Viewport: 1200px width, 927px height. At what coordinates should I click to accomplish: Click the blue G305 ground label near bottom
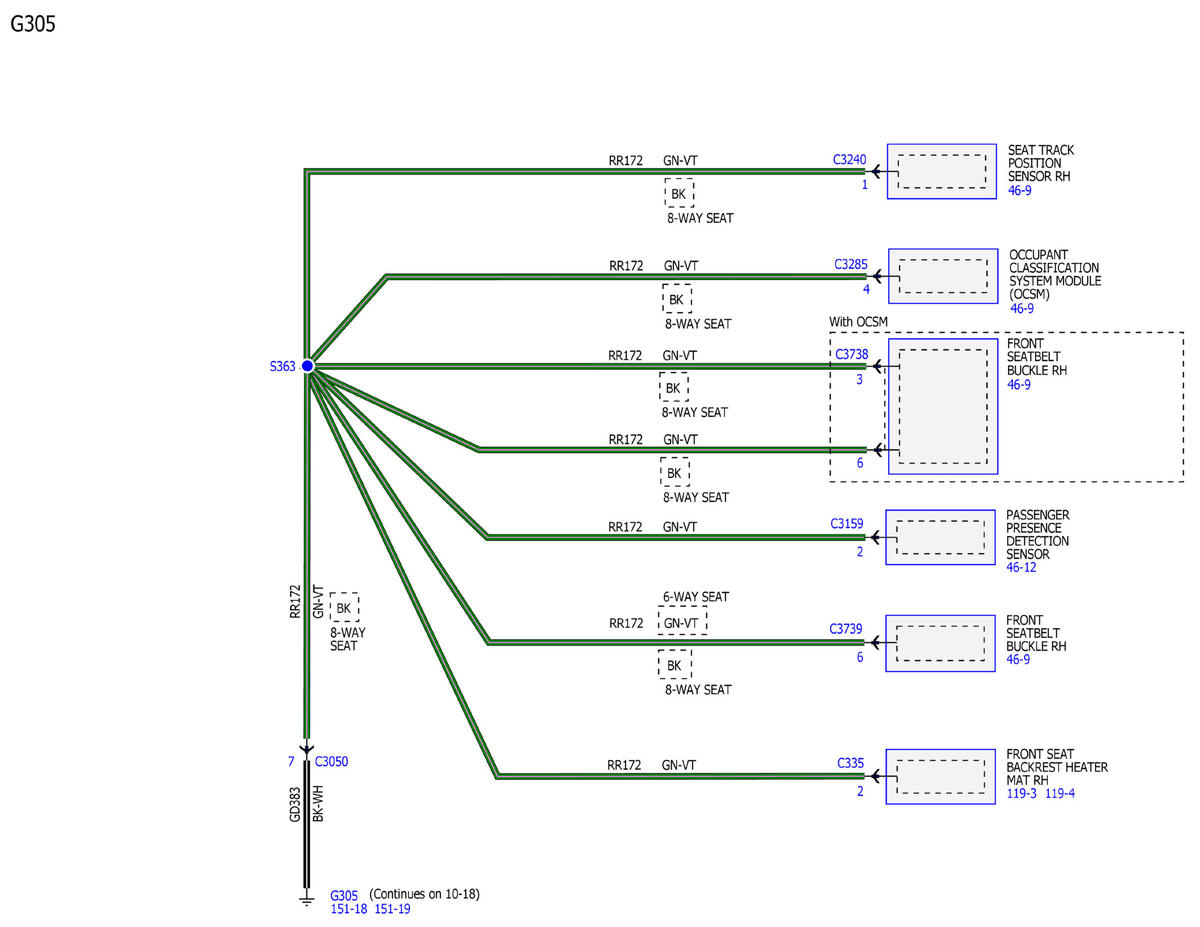[x=344, y=895]
